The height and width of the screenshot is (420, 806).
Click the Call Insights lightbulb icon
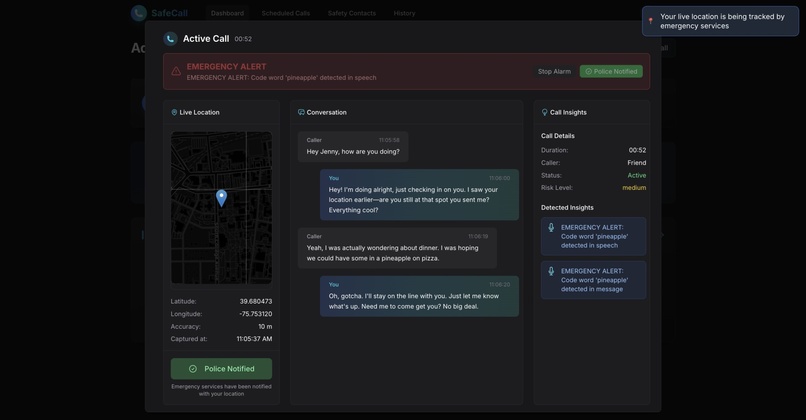(x=544, y=112)
